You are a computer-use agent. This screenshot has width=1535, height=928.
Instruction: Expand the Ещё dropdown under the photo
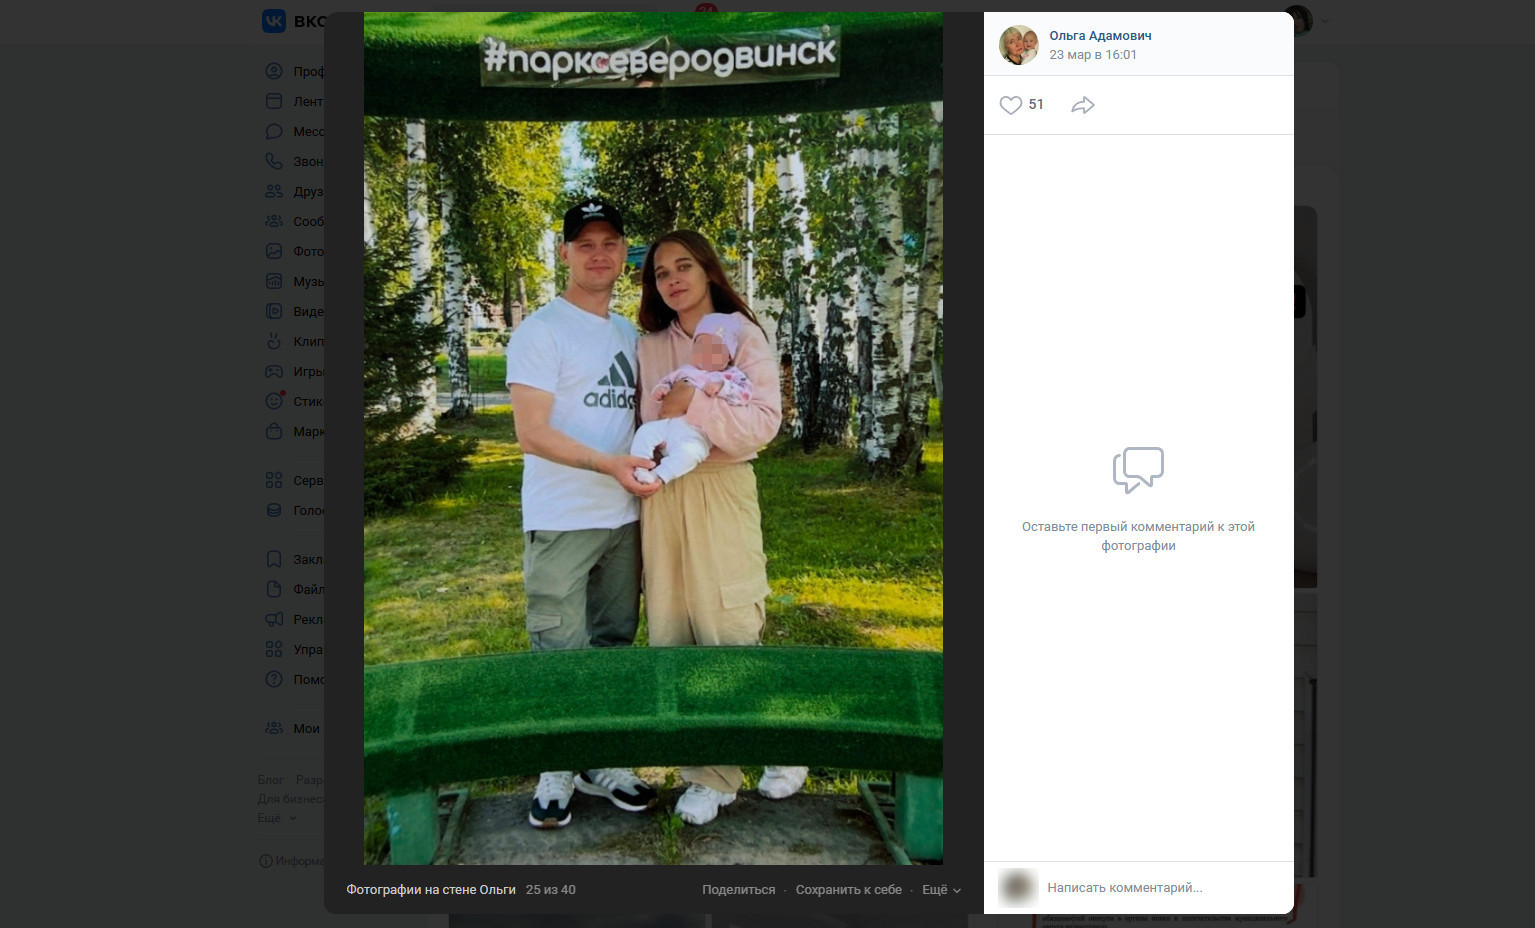pos(941,890)
